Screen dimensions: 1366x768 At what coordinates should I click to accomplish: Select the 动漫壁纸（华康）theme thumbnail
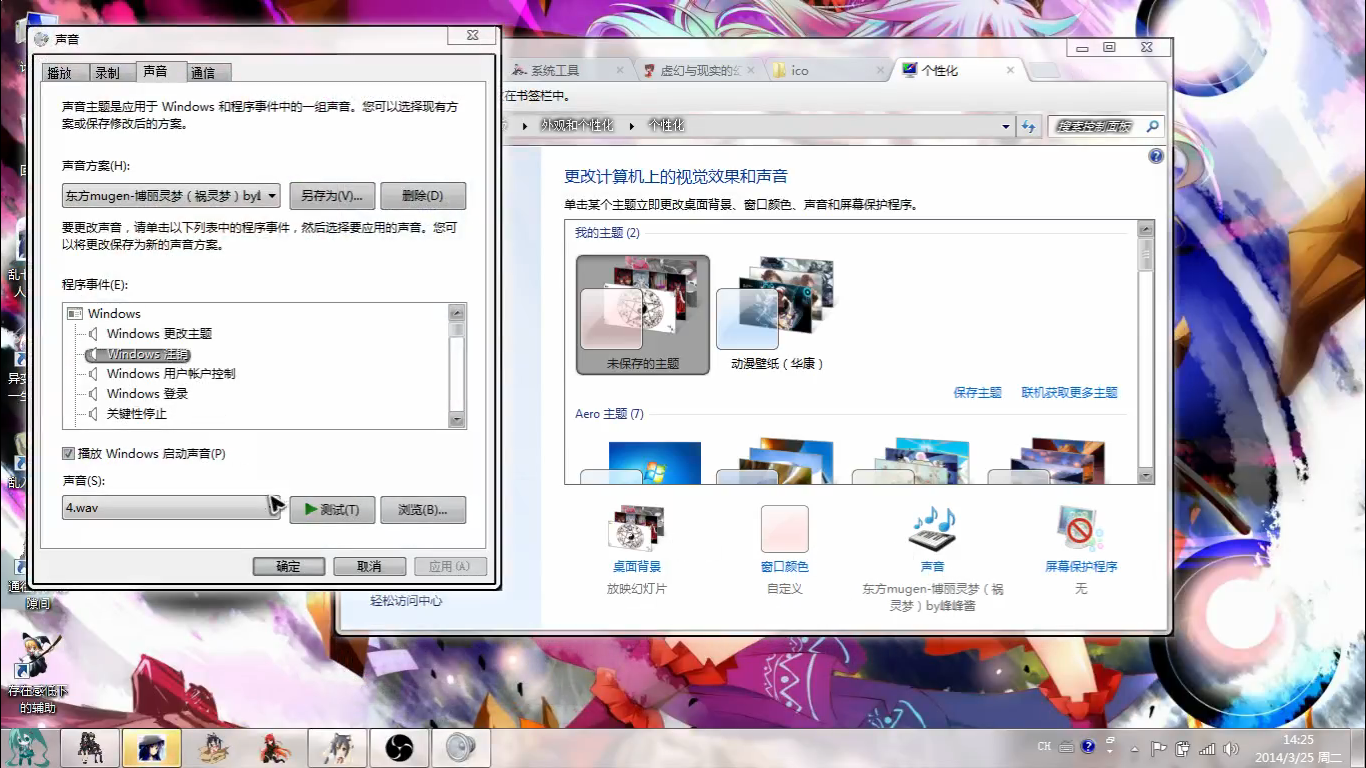(777, 315)
